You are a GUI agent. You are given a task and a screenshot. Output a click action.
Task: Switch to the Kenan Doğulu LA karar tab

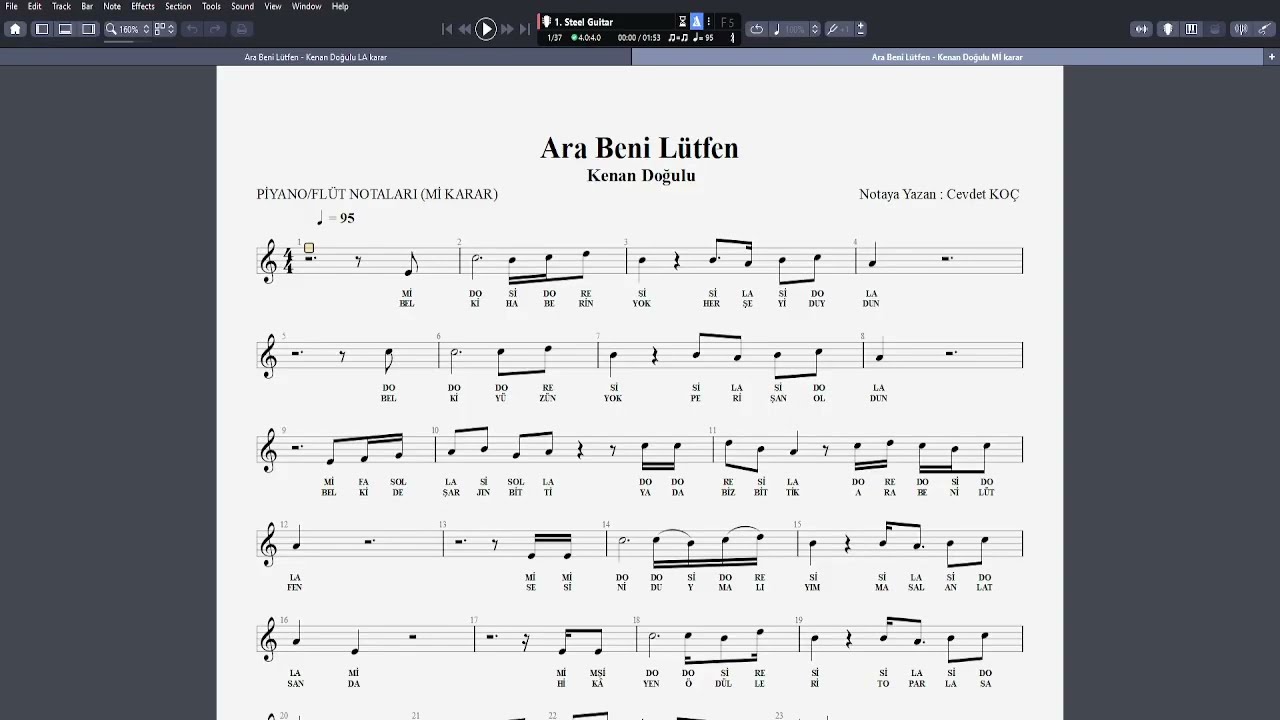coord(316,57)
